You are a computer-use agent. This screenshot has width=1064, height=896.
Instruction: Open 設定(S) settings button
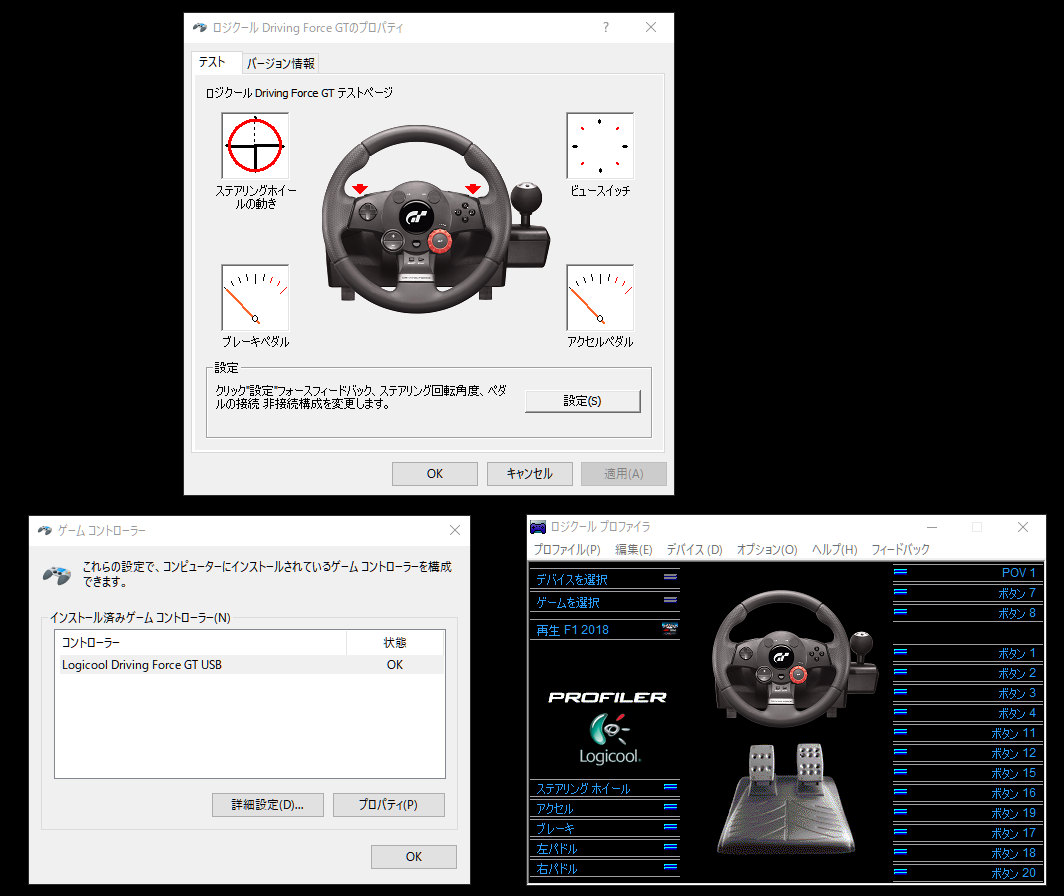pos(582,401)
